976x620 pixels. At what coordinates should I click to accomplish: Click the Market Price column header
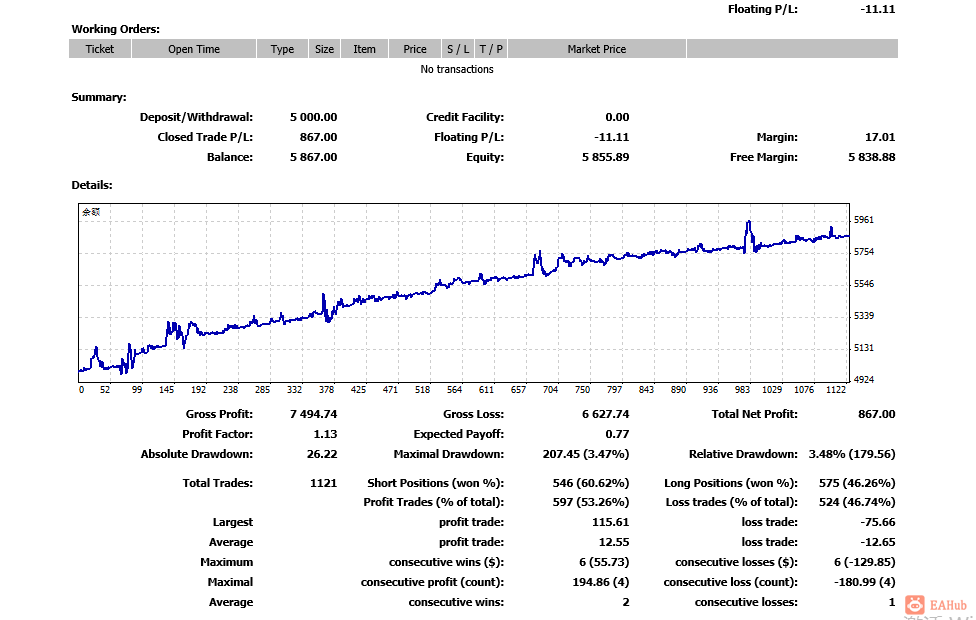[x=596, y=49]
